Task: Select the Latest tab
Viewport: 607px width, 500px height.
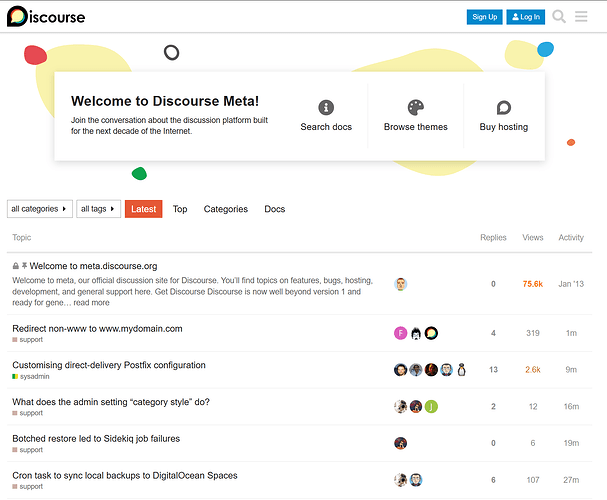Action: click(143, 209)
